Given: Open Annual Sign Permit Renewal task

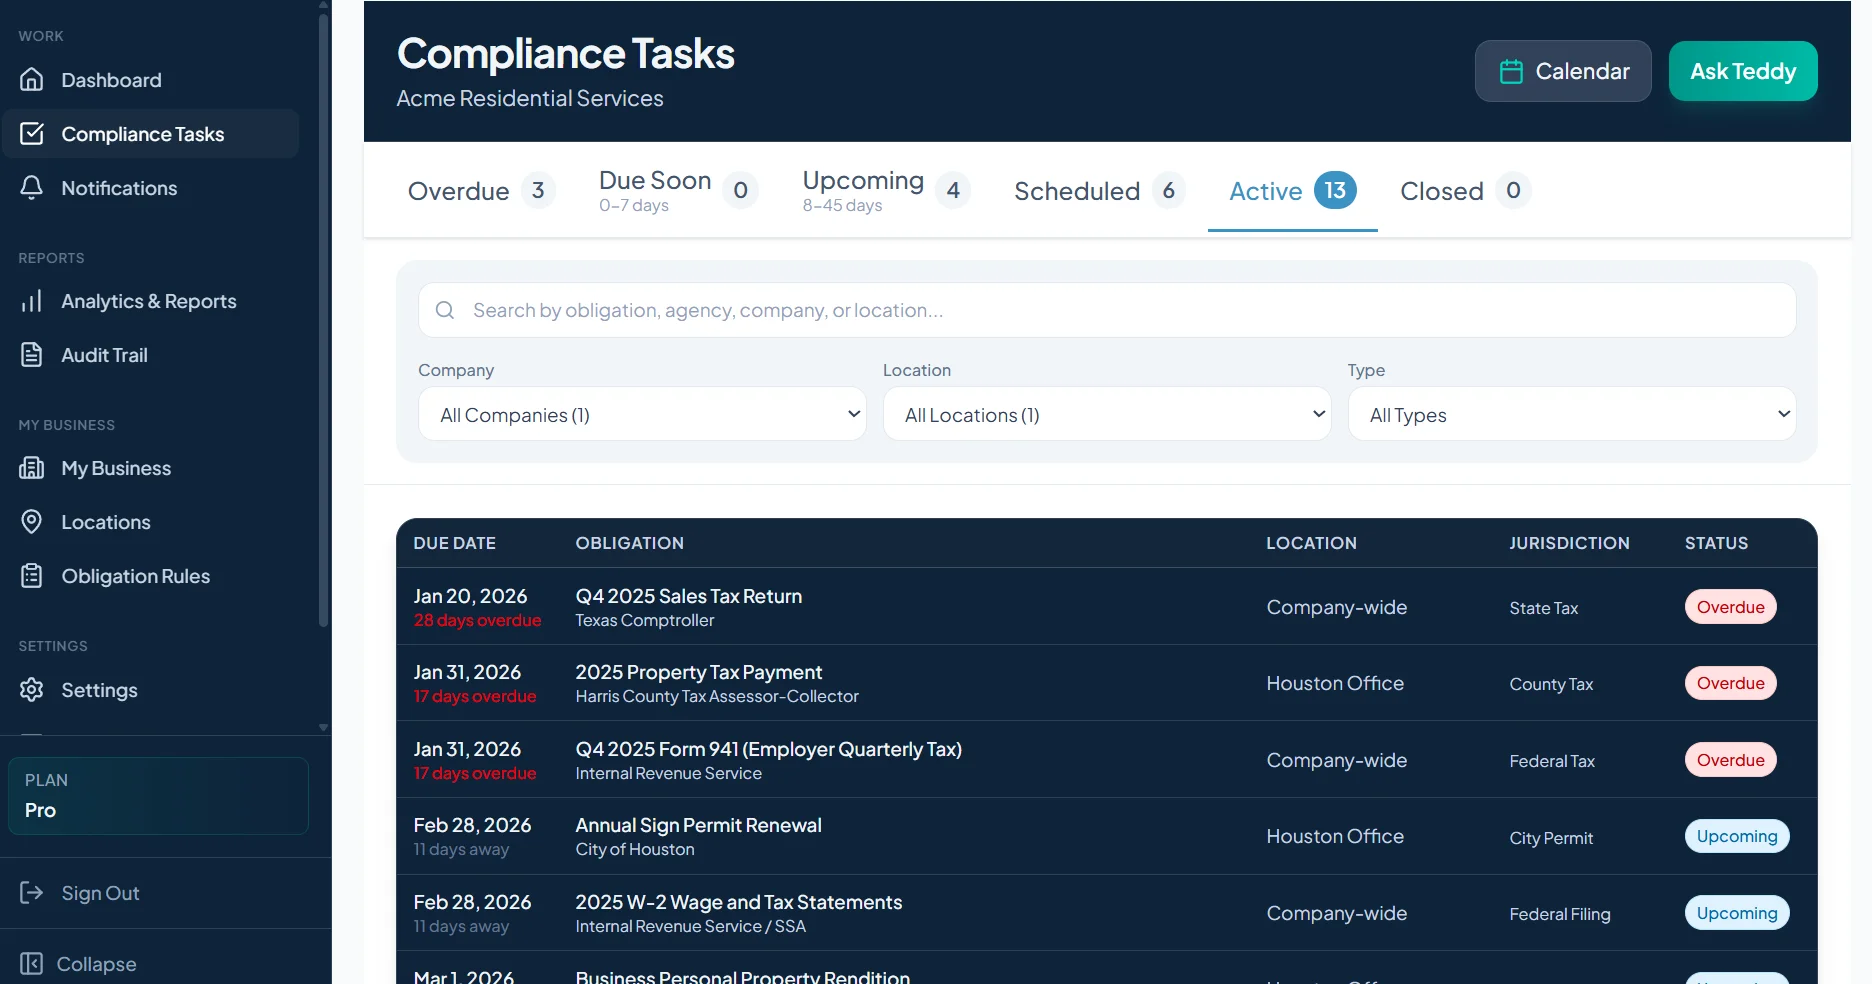Looking at the screenshot, I should pyautogui.click(x=699, y=825).
